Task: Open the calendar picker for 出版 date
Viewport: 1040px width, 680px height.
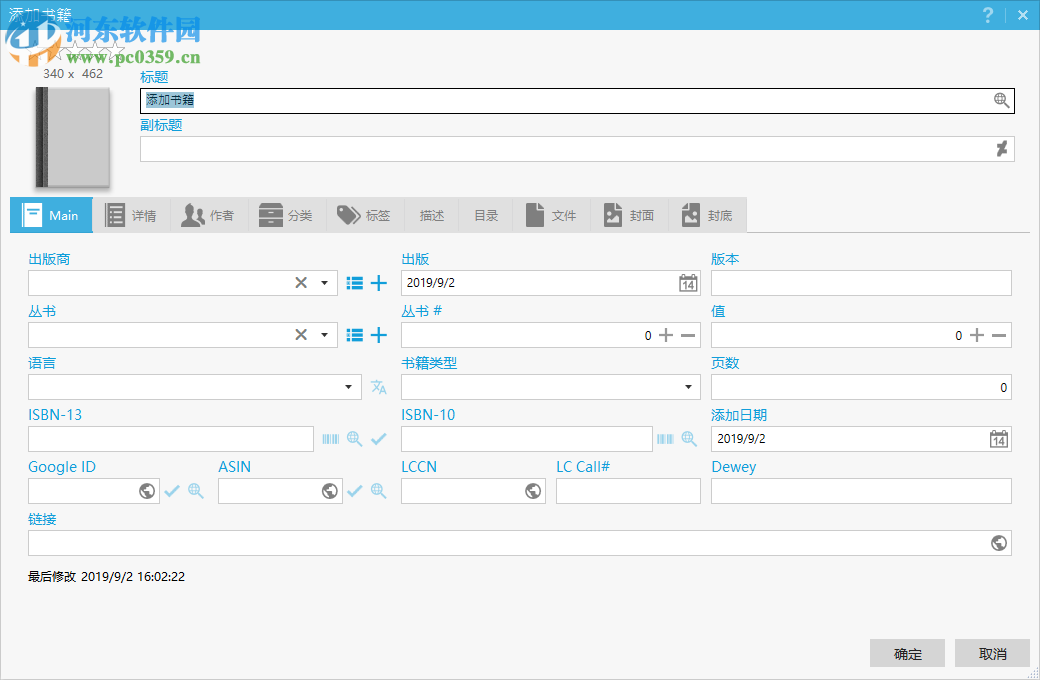Action: coord(687,283)
